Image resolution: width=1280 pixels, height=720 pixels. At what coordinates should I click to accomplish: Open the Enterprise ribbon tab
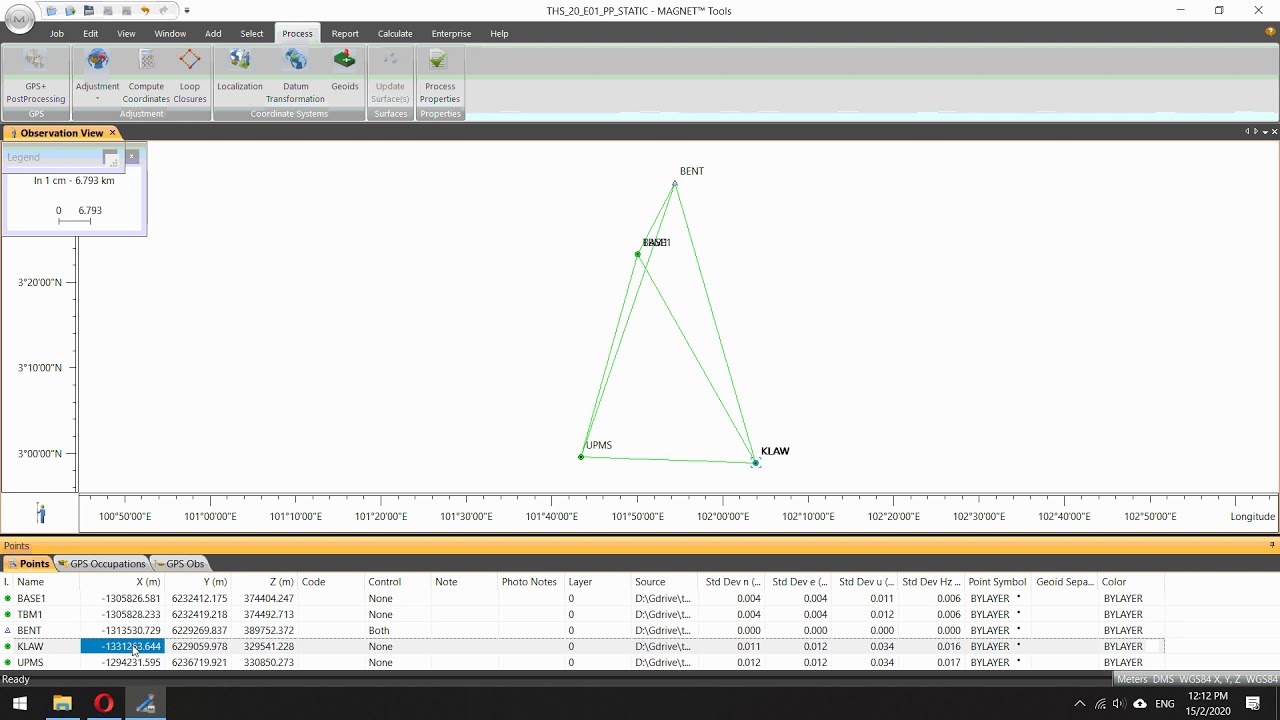click(x=451, y=33)
